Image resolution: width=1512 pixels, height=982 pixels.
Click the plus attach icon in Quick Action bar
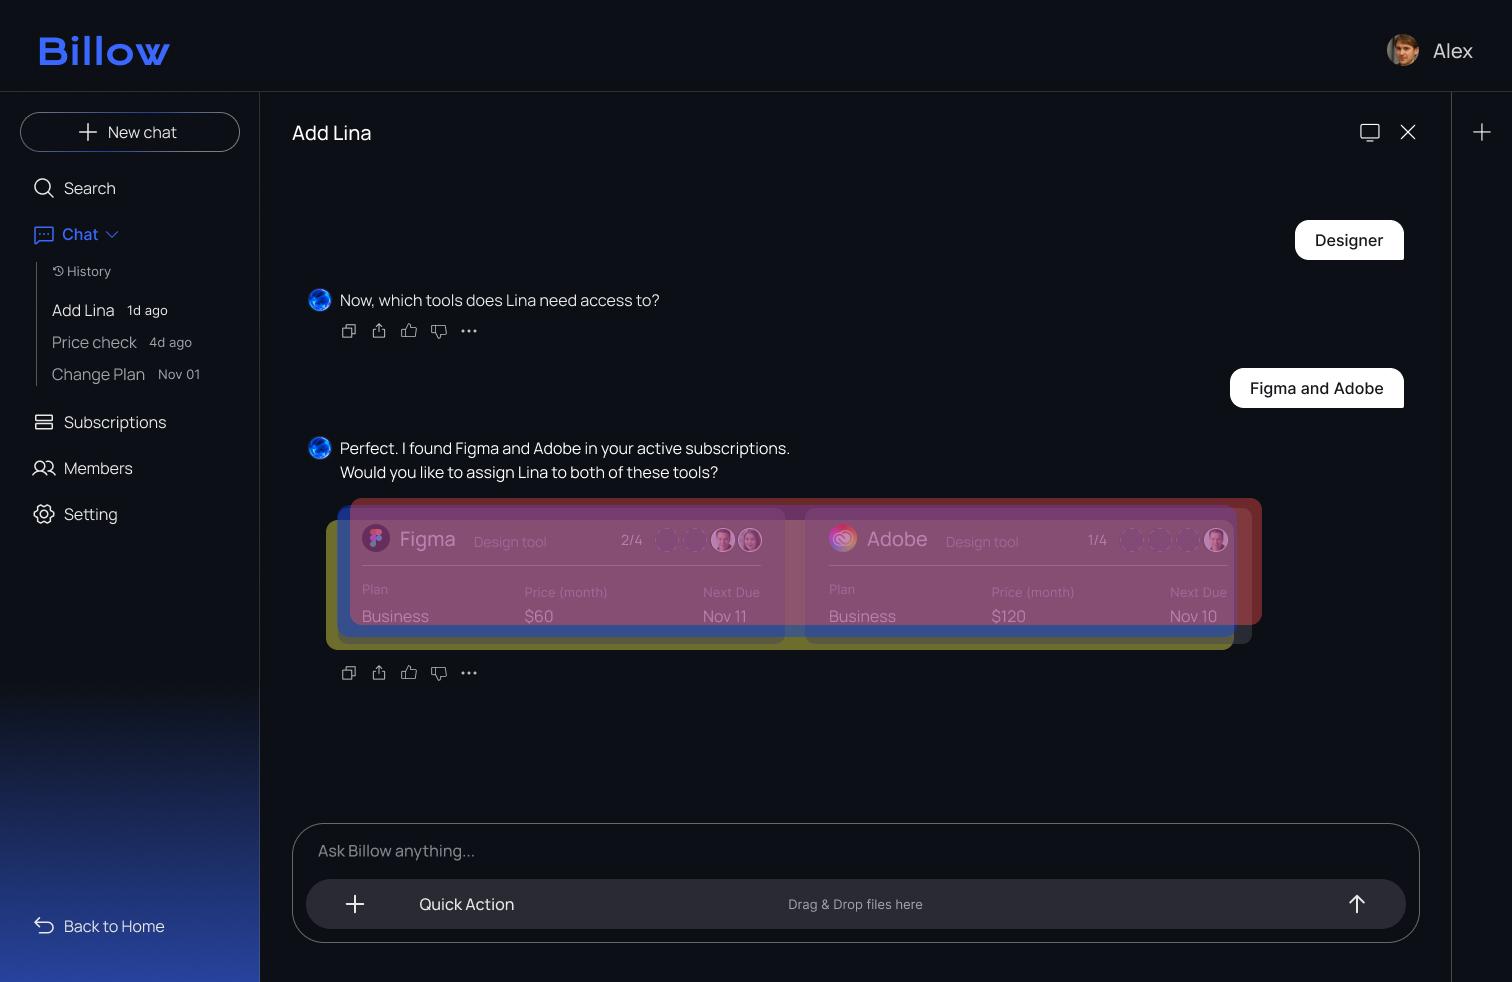coord(355,904)
